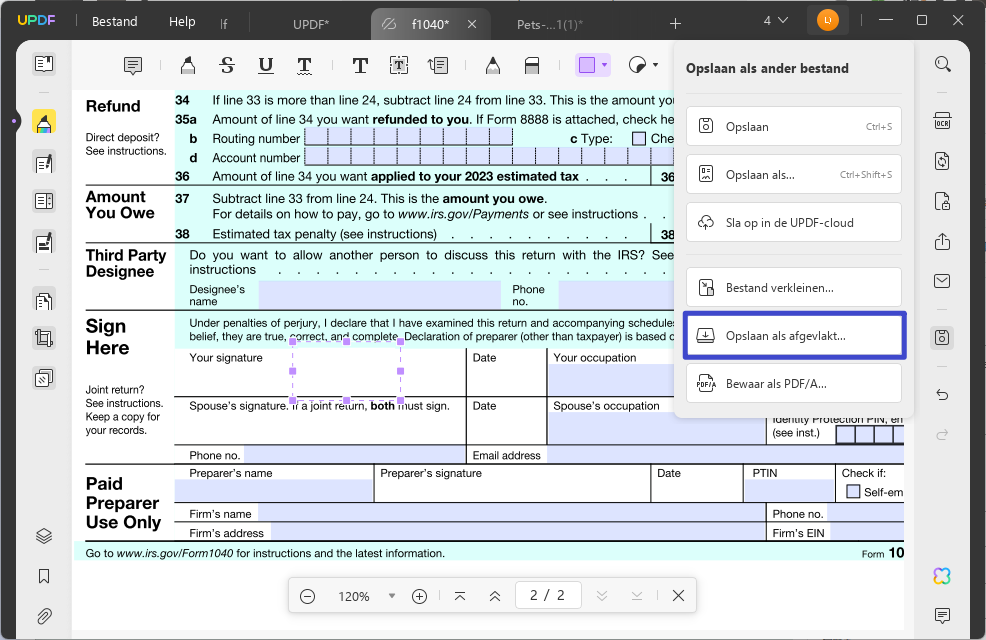Open Protect with password tool
The image size is (986, 640).
[942, 201]
